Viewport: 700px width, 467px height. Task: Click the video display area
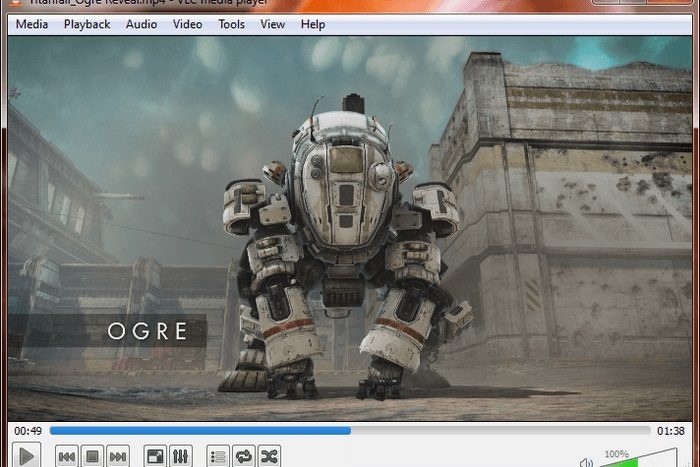pyautogui.click(x=350, y=229)
